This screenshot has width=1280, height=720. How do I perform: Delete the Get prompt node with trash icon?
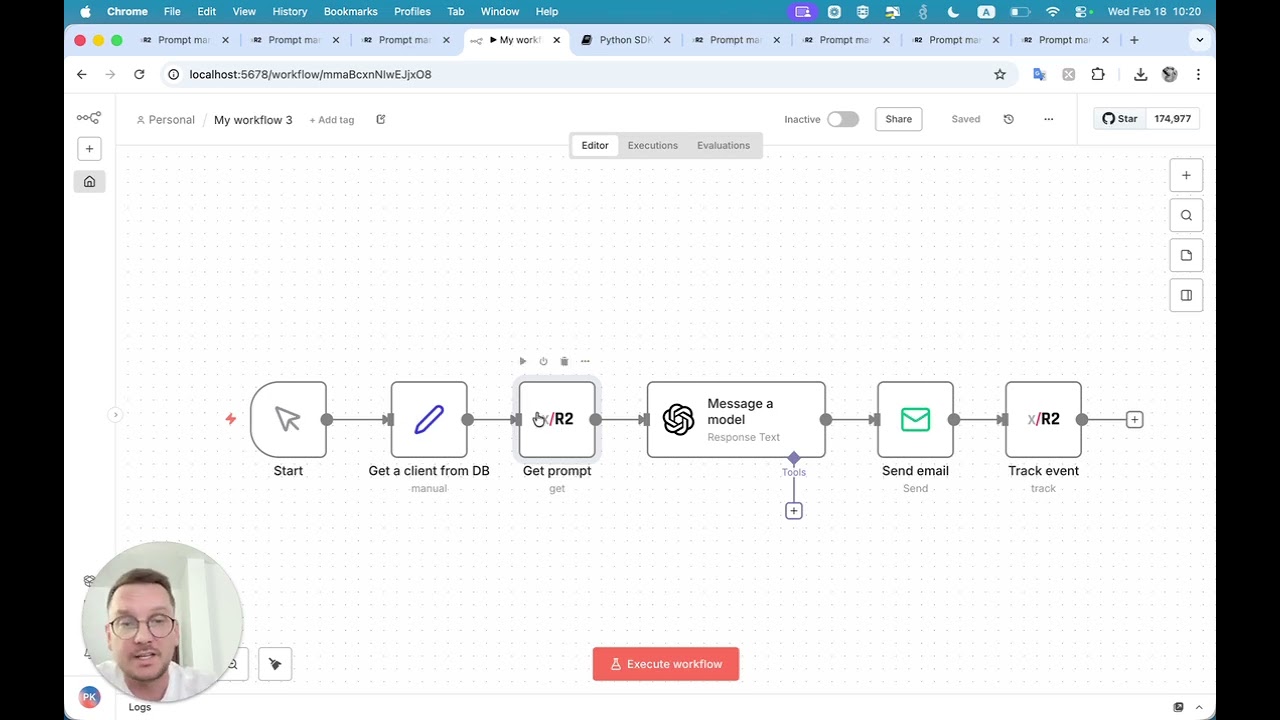point(564,361)
